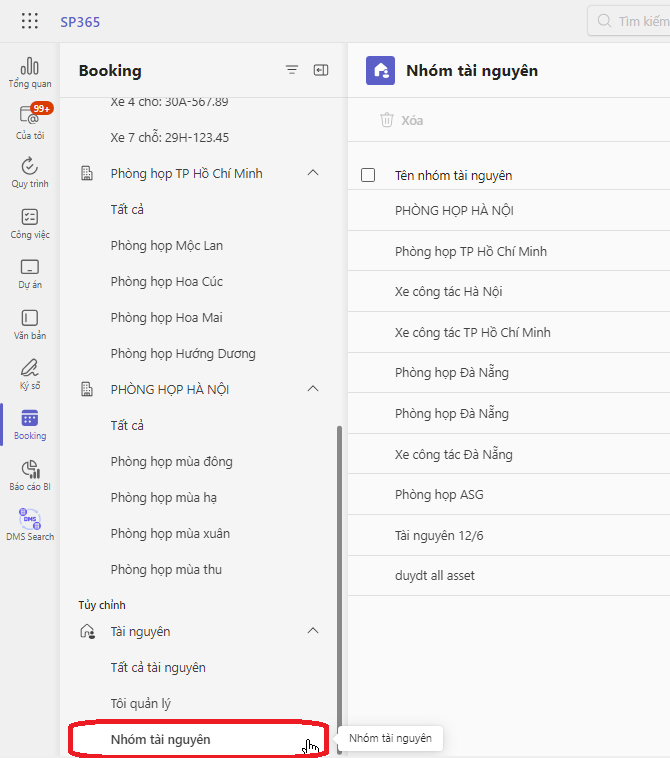This screenshot has height=758, width=670.
Task: Select Phòng họp Hoa Mai in sidebar
Action: [x=166, y=317]
